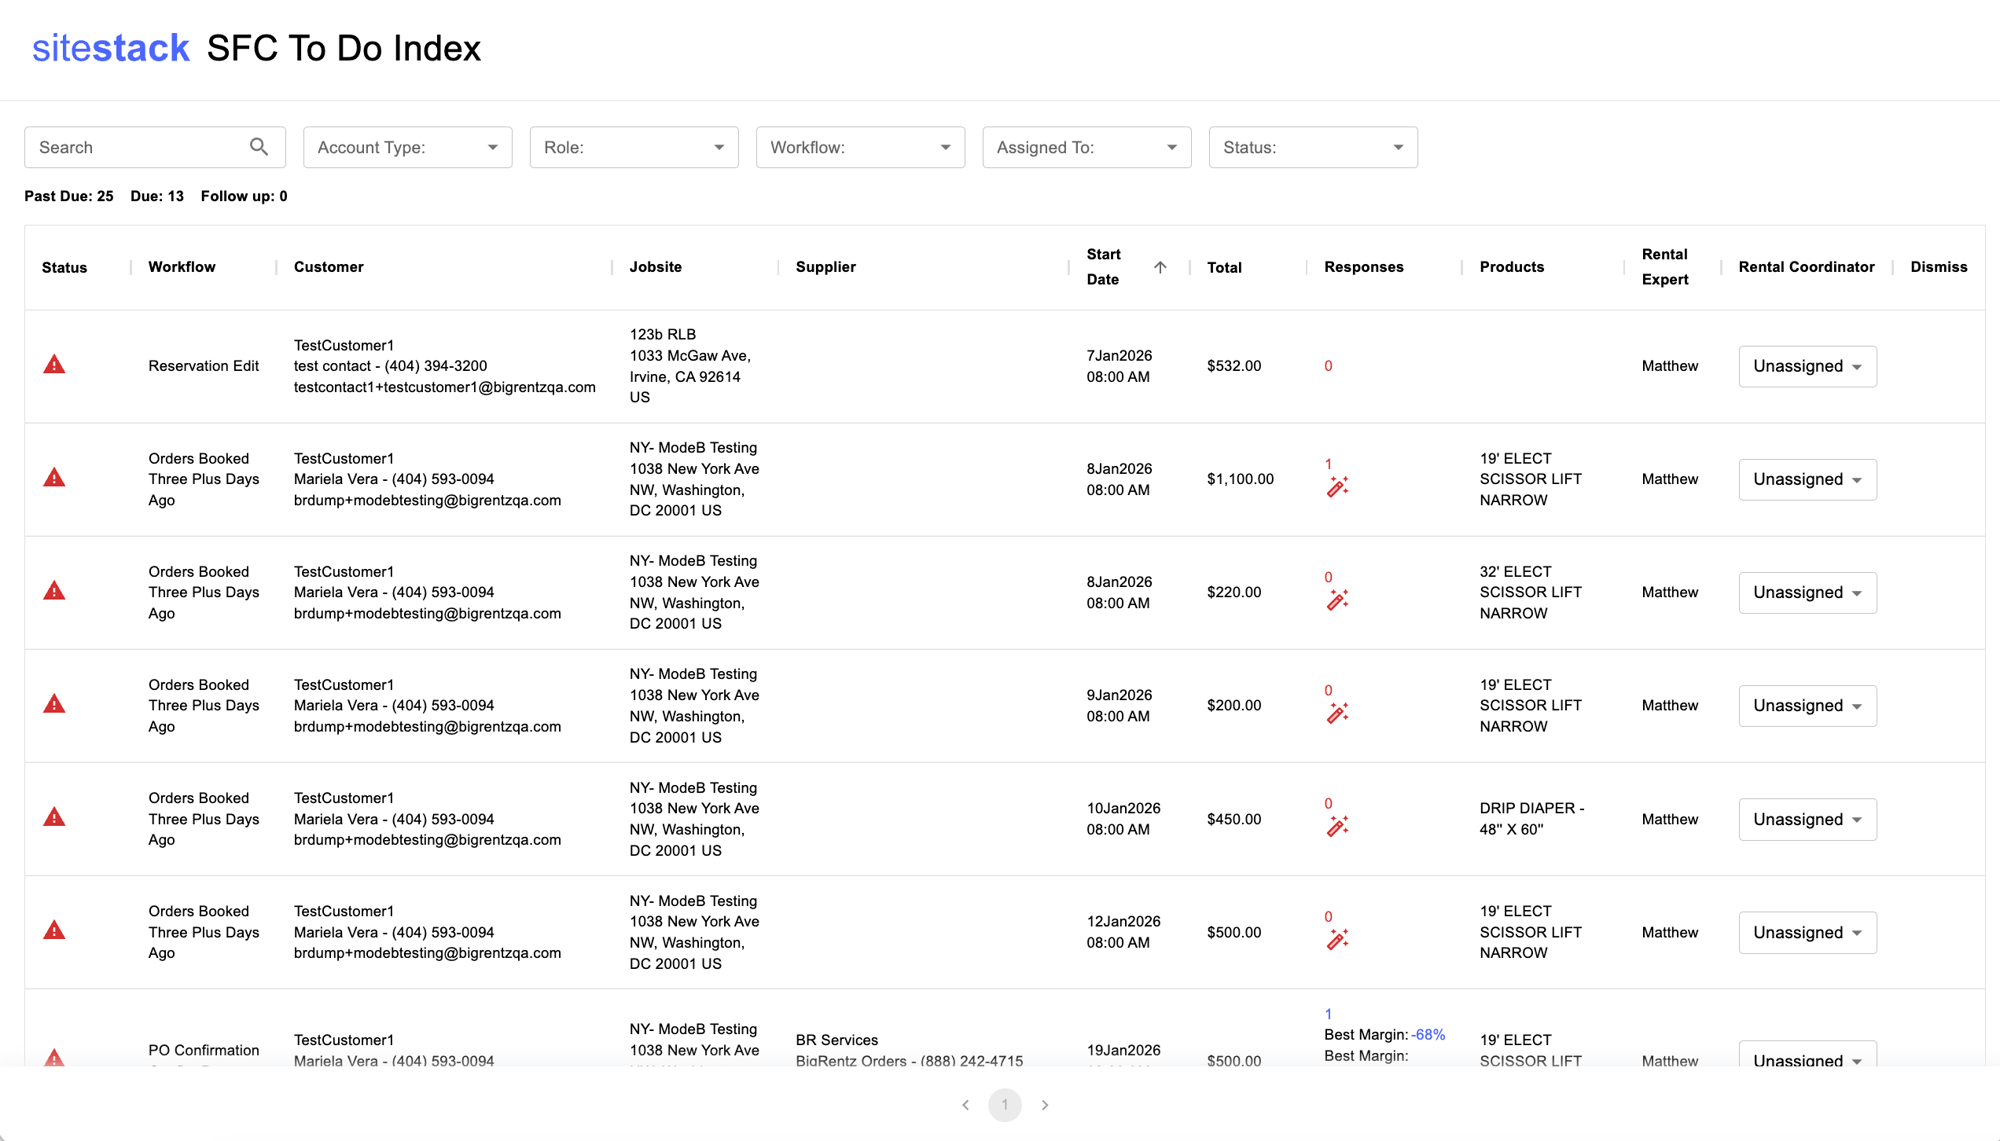Open Unassigned coordinator dropdown for $532.00 row
The image size is (2000, 1141).
[1806, 366]
